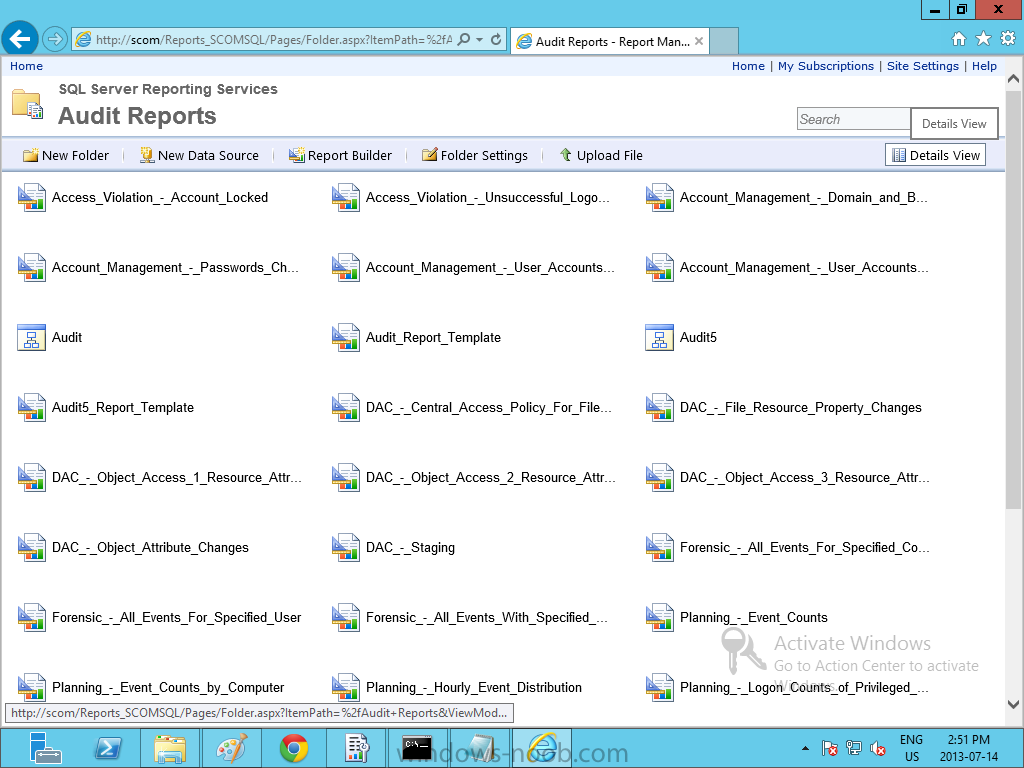
Task: Open the browser Home icon
Action: [x=958, y=39]
